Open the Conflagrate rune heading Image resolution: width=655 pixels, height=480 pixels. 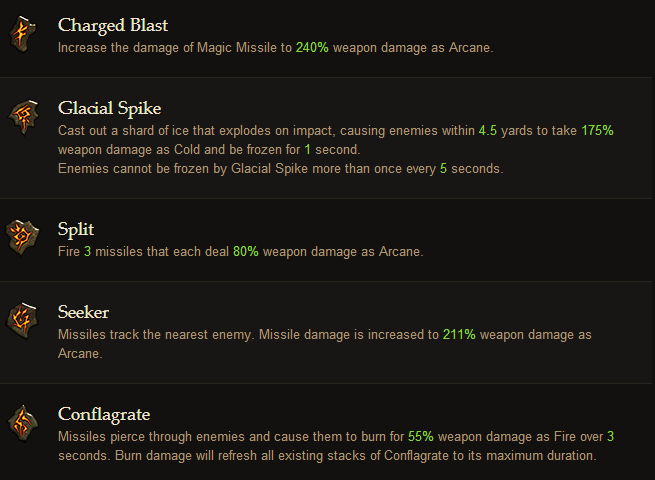(x=104, y=415)
